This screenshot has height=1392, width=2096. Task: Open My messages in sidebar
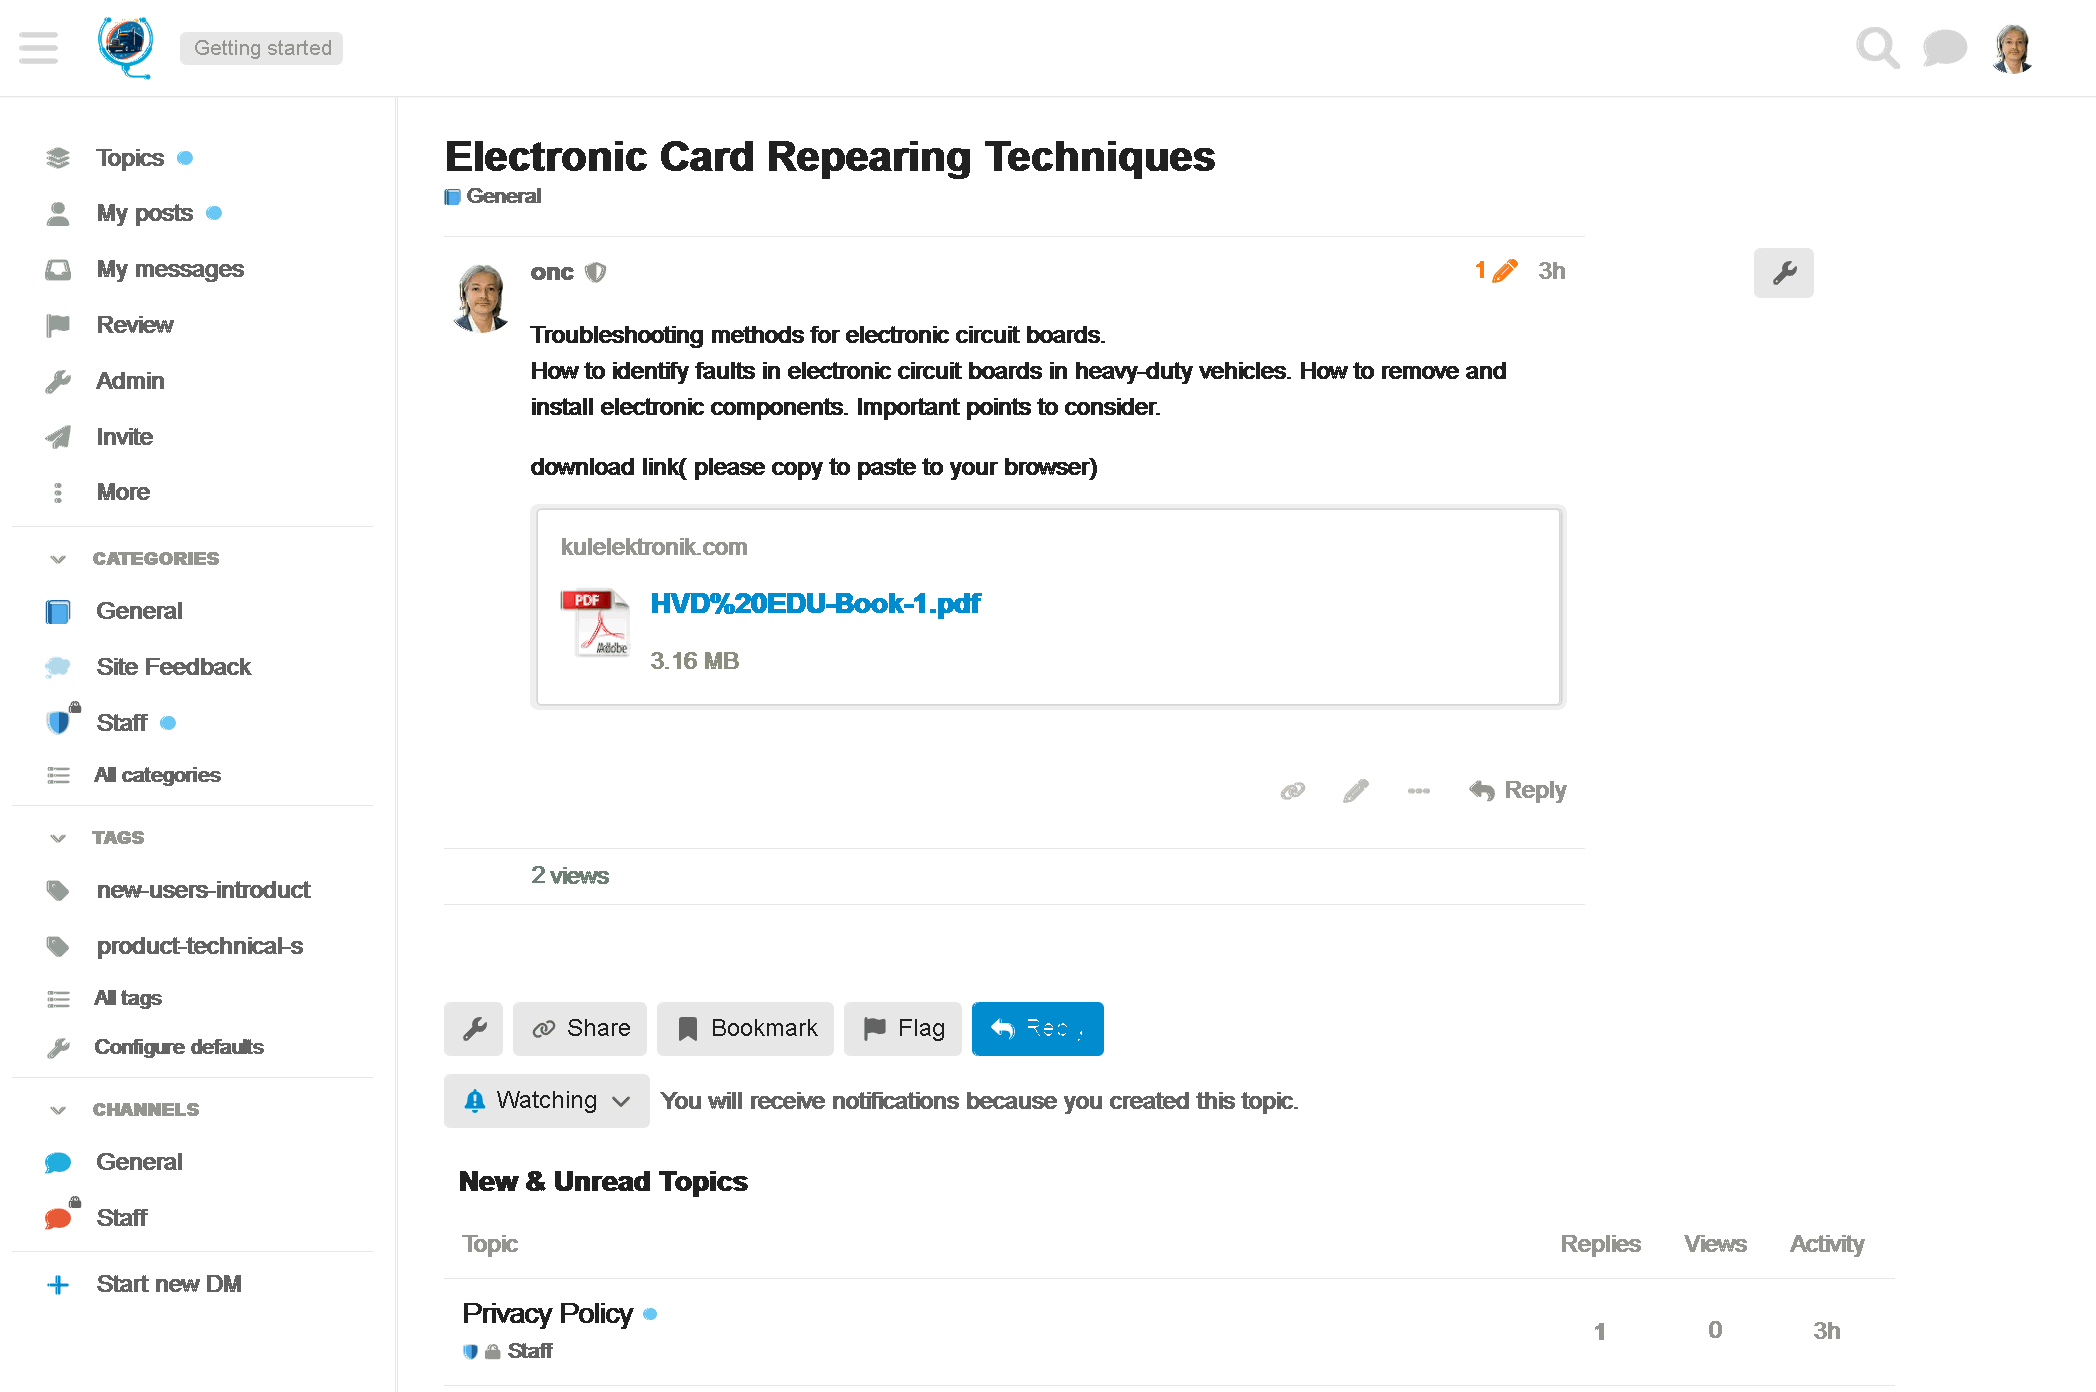tap(169, 269)
